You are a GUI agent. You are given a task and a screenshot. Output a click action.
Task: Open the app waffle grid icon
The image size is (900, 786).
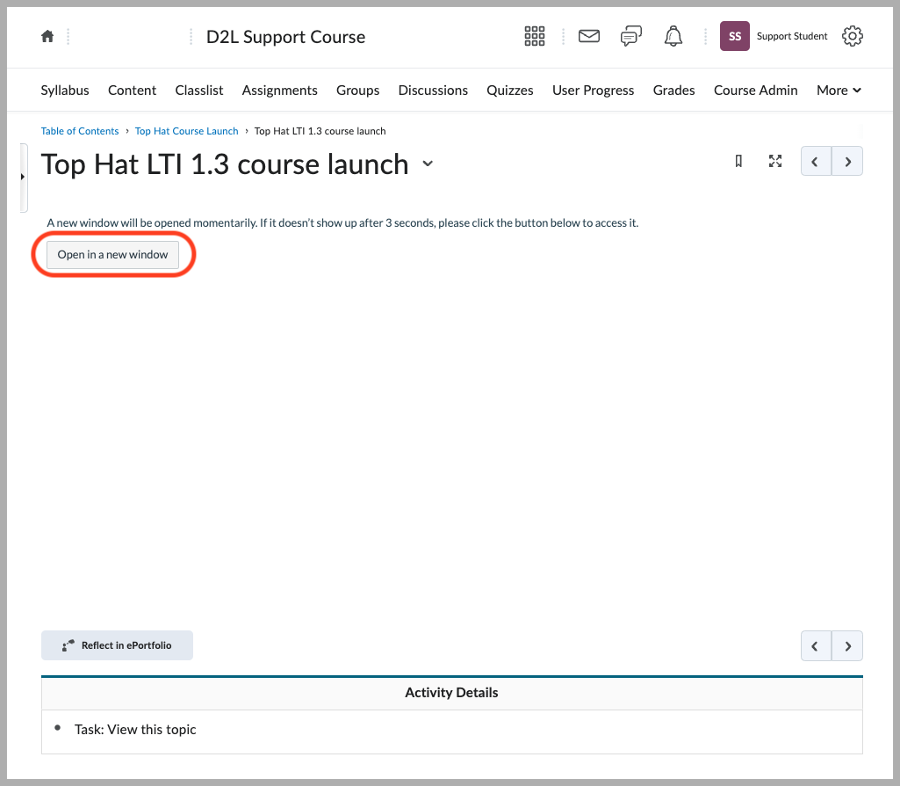535,35
